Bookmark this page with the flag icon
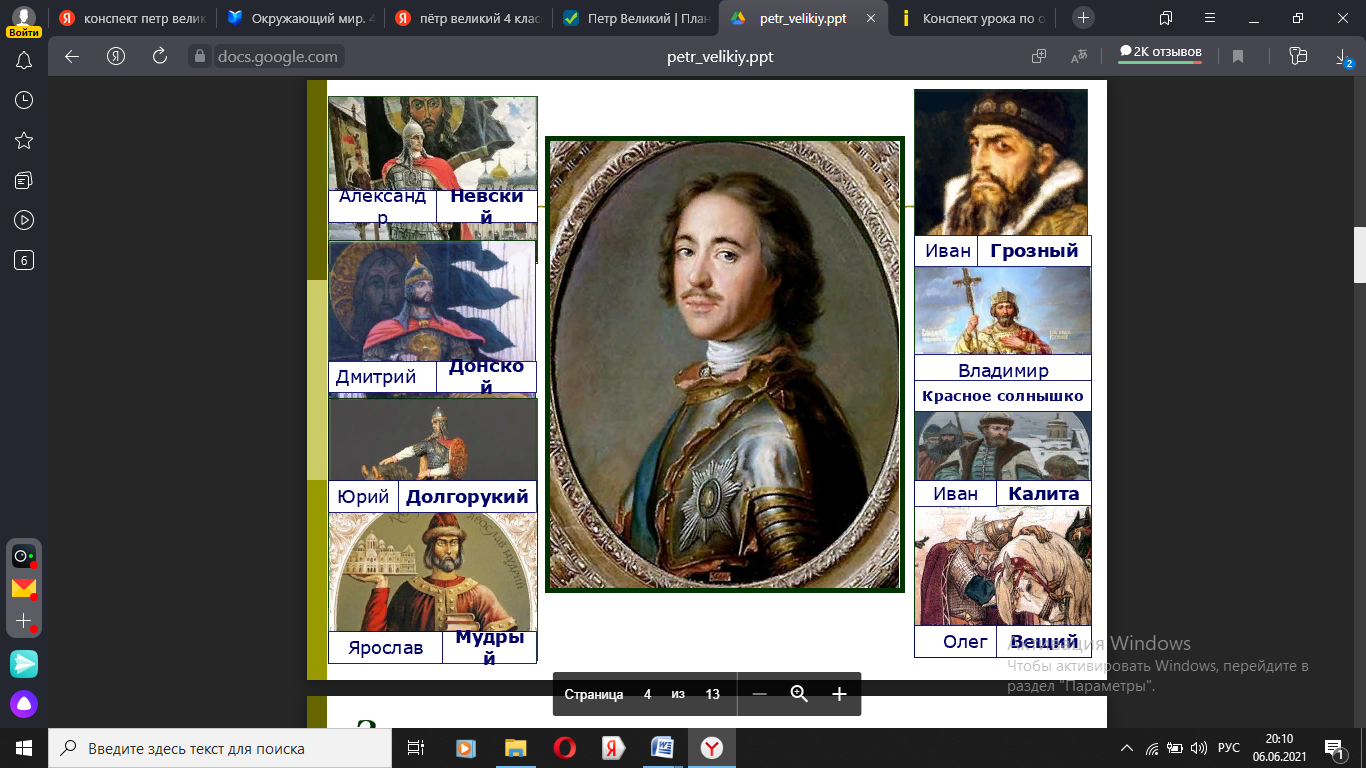This screenshot has height=768, width=1366. pyautogui.click(x=1238, y=57)
